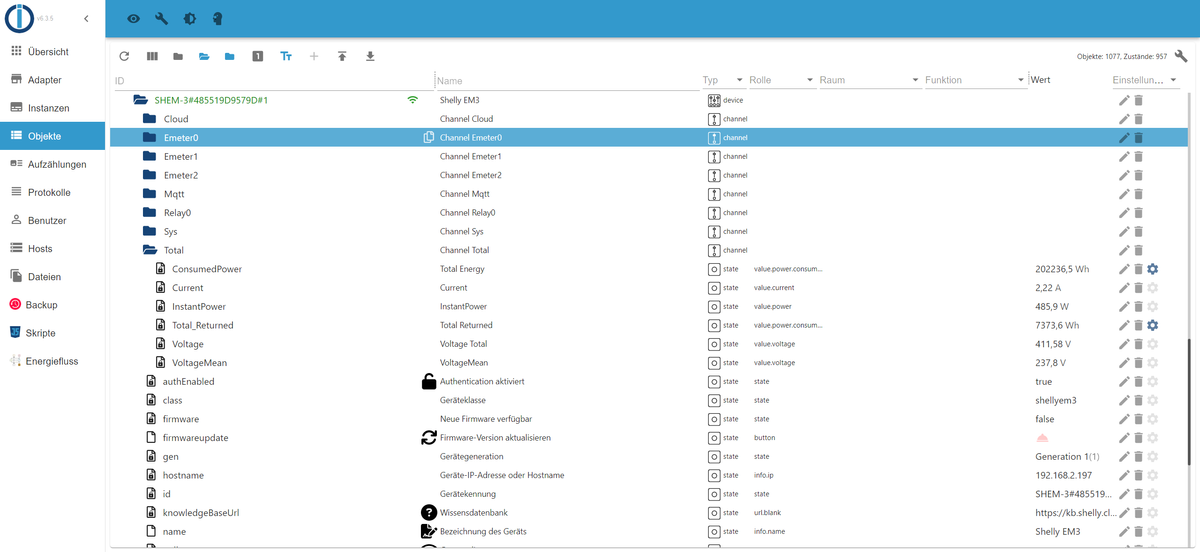This screenshot has height=552, width=1200.
Task: Open the Funktion filter dropdown
Action: tap(975, 80)
